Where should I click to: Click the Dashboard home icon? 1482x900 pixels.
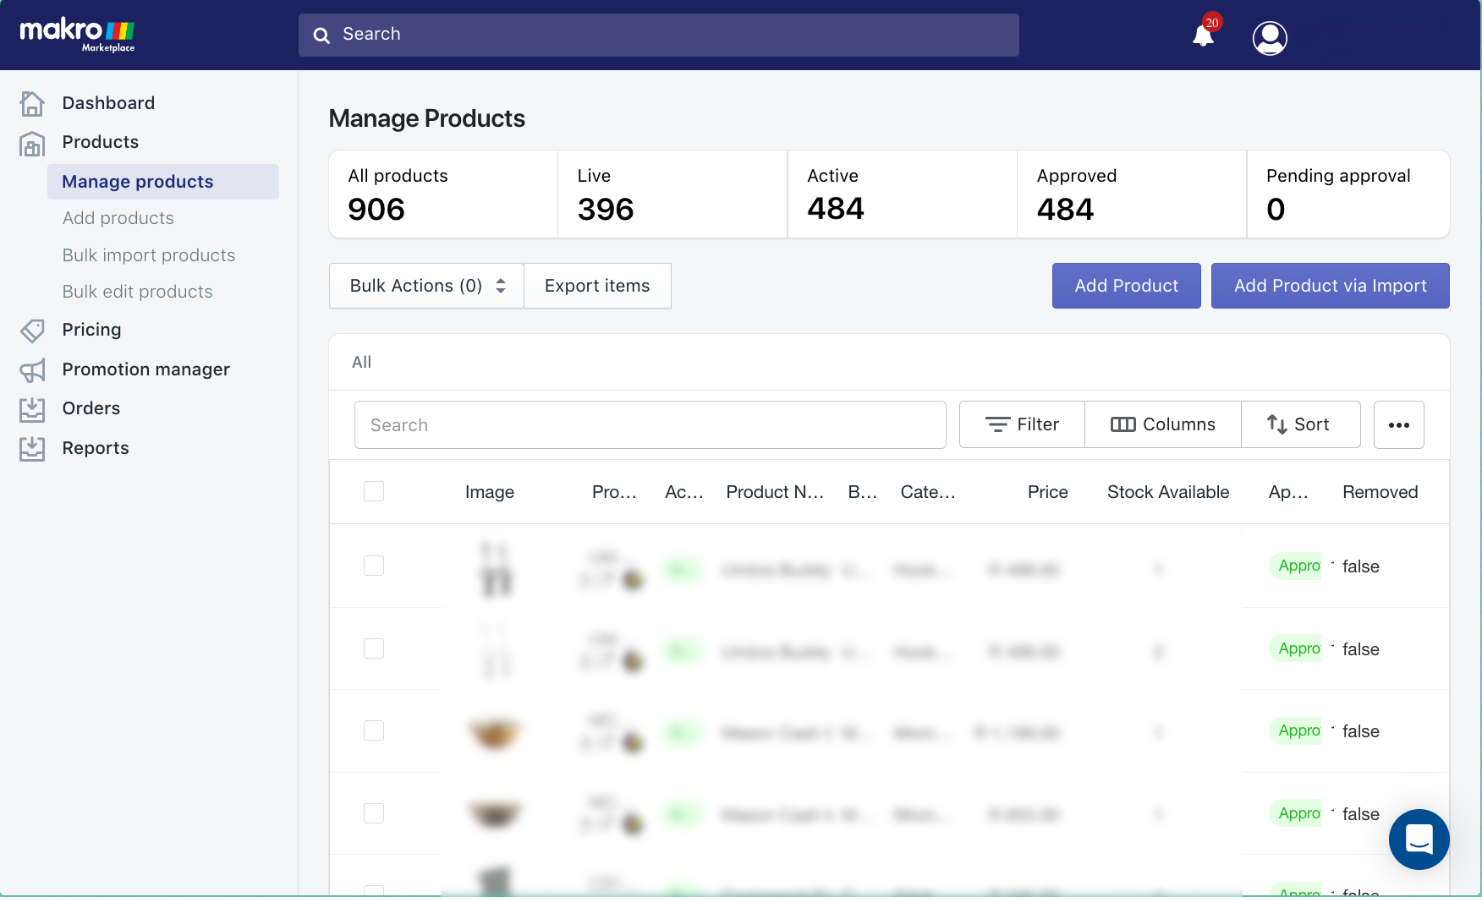coord(32,103)
